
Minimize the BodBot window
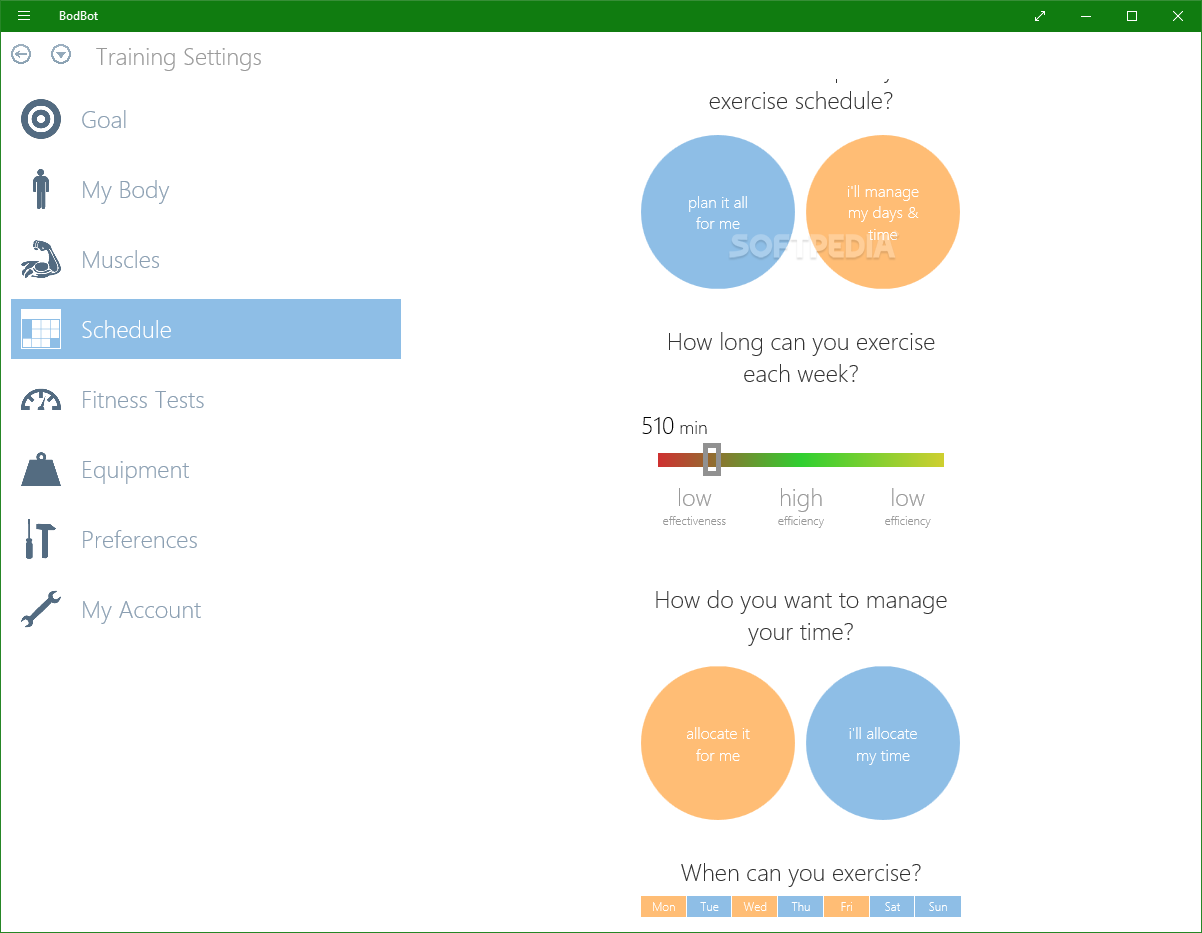pyautogui.click(x=1086, y=16)
